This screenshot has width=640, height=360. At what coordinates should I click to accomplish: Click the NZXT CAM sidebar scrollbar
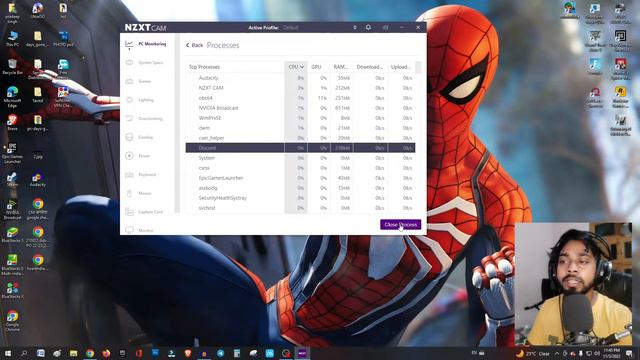(177, 122)
